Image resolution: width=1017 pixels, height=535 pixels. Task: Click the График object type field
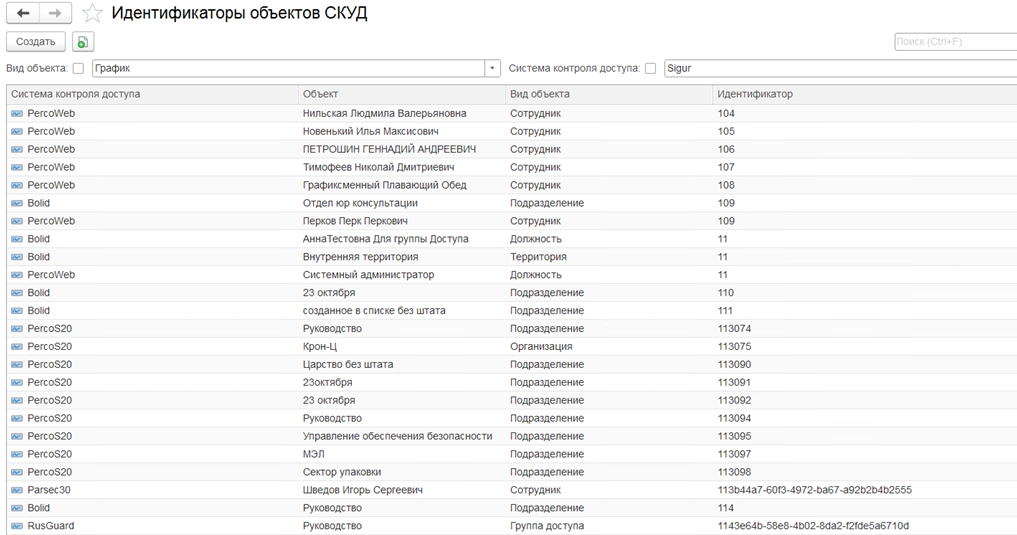point(288,69)
